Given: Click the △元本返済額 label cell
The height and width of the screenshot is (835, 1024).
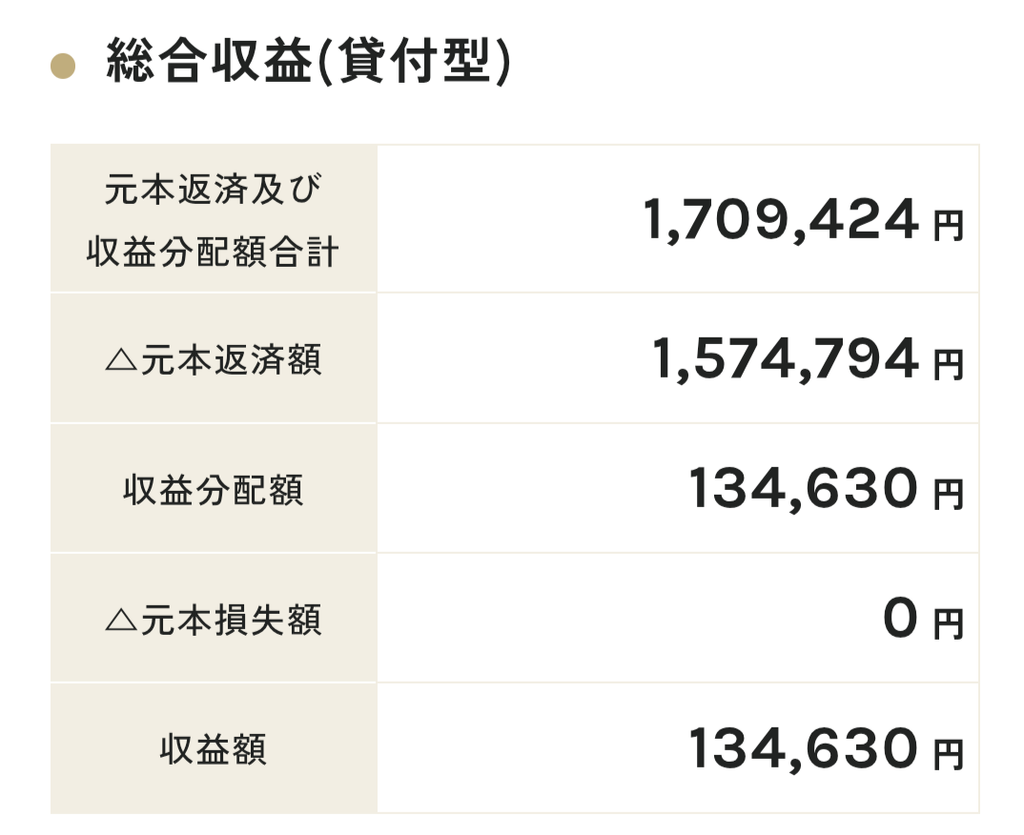Looking at the screenshot, I should point(214,358).
